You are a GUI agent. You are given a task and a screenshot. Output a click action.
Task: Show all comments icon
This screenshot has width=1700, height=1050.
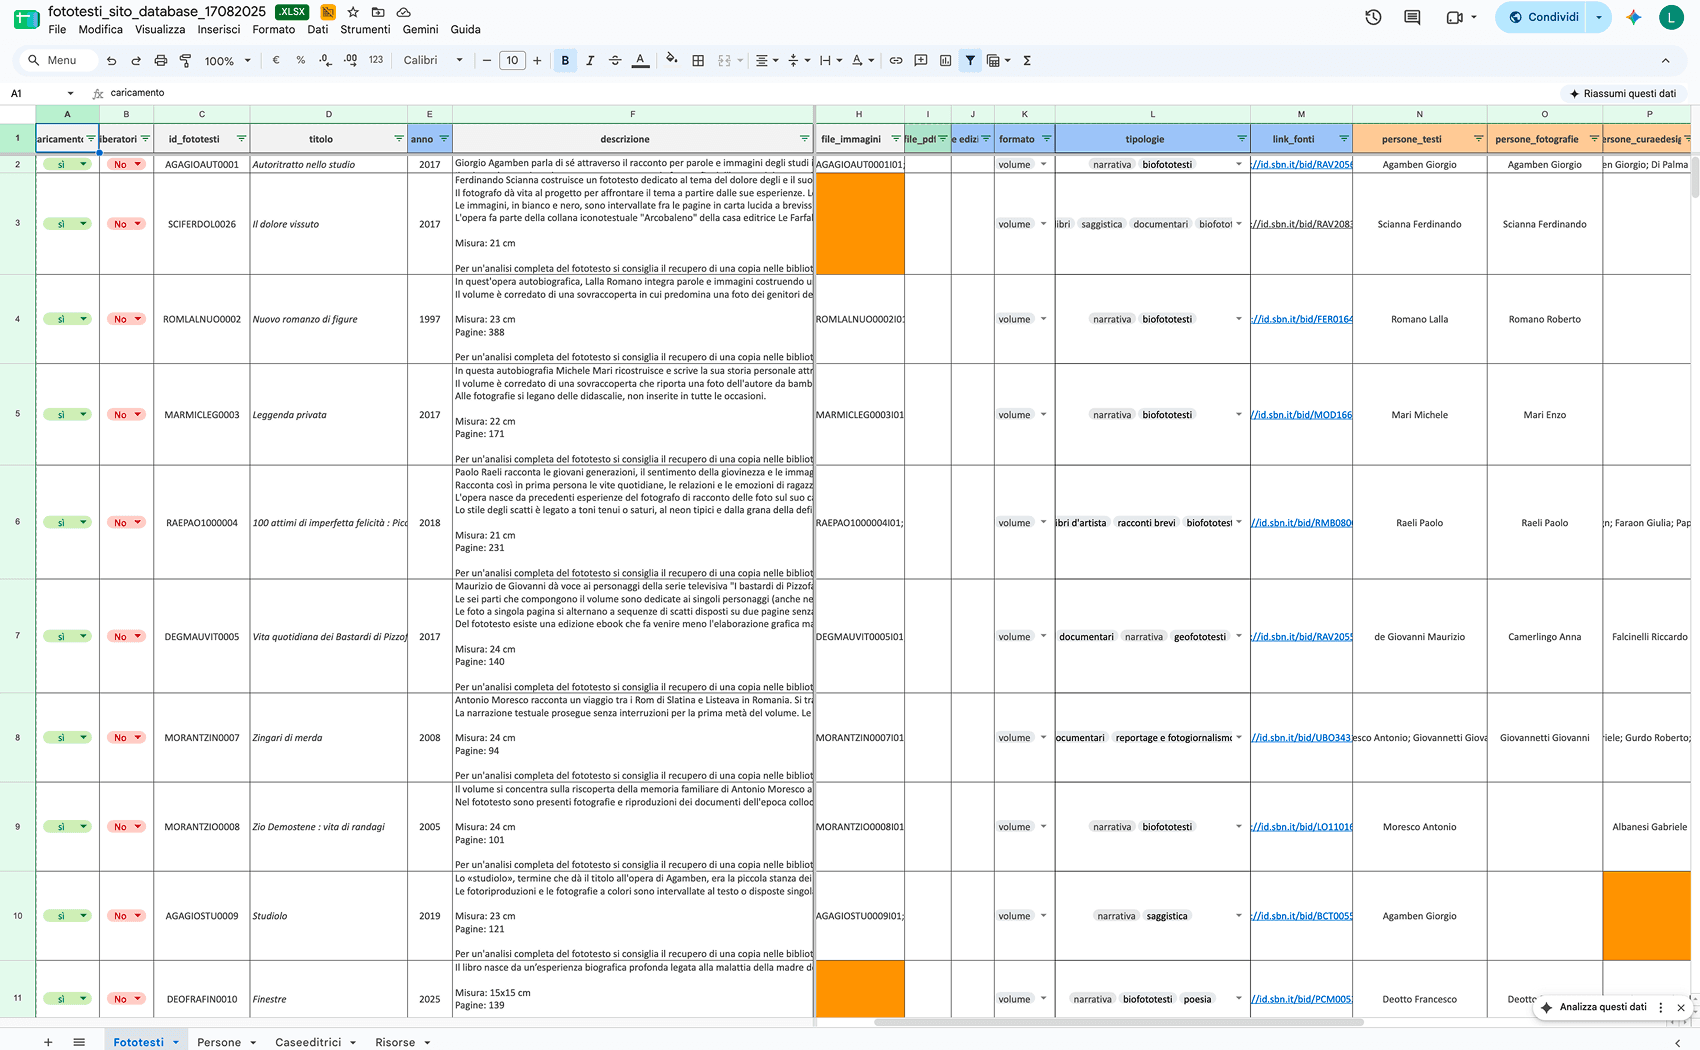point(1412,17)
